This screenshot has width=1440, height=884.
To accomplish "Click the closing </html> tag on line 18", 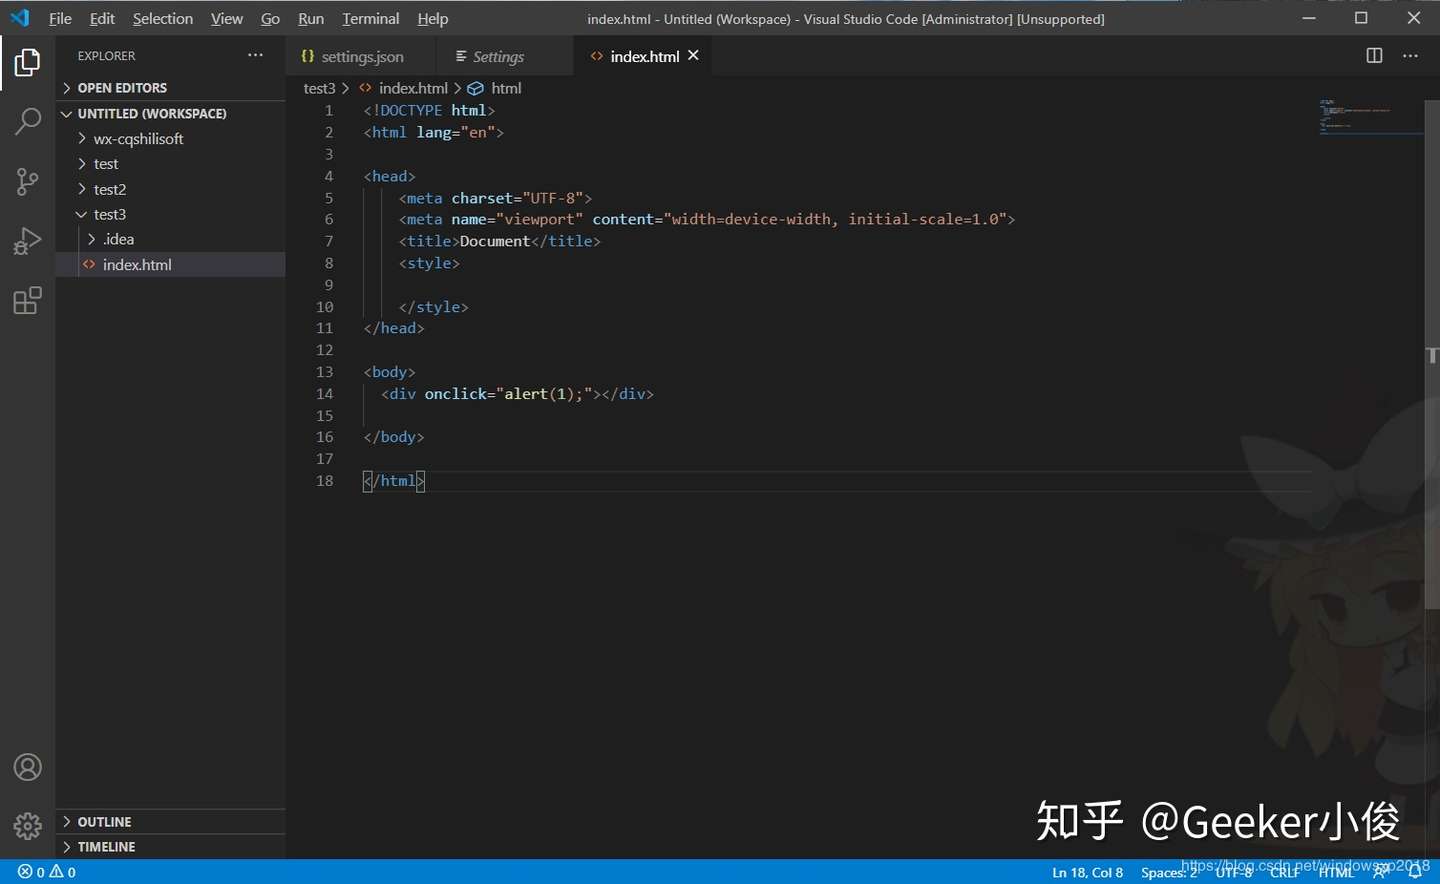I will (x=394, y=481).
